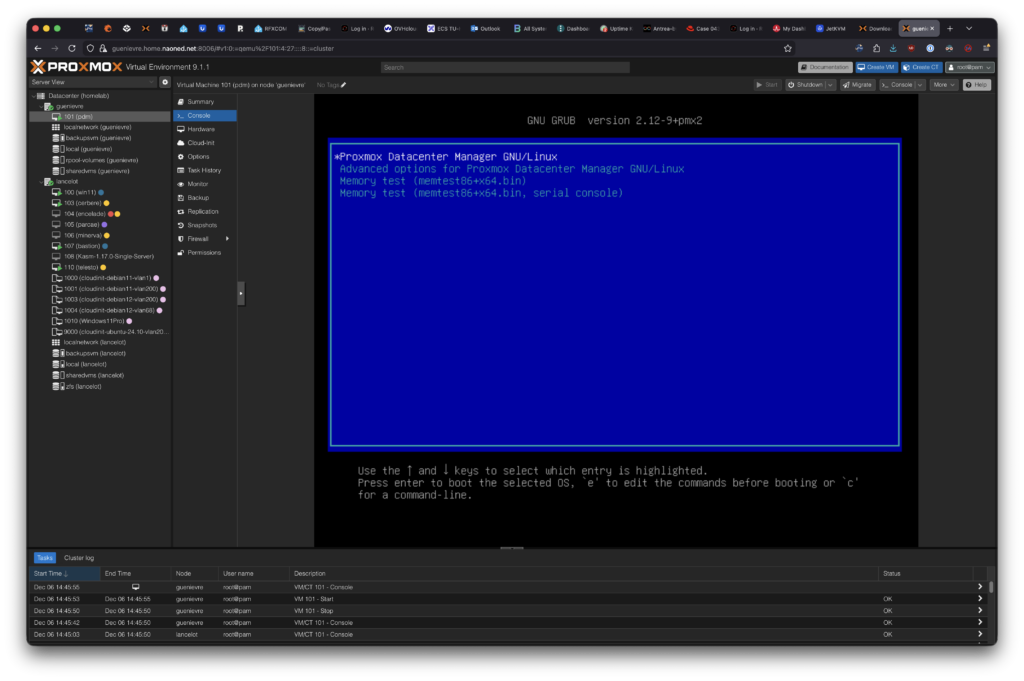Screen dimensions: 1024x681
Task: Open the Server View dropdown
Action: [x=92, y=82]
